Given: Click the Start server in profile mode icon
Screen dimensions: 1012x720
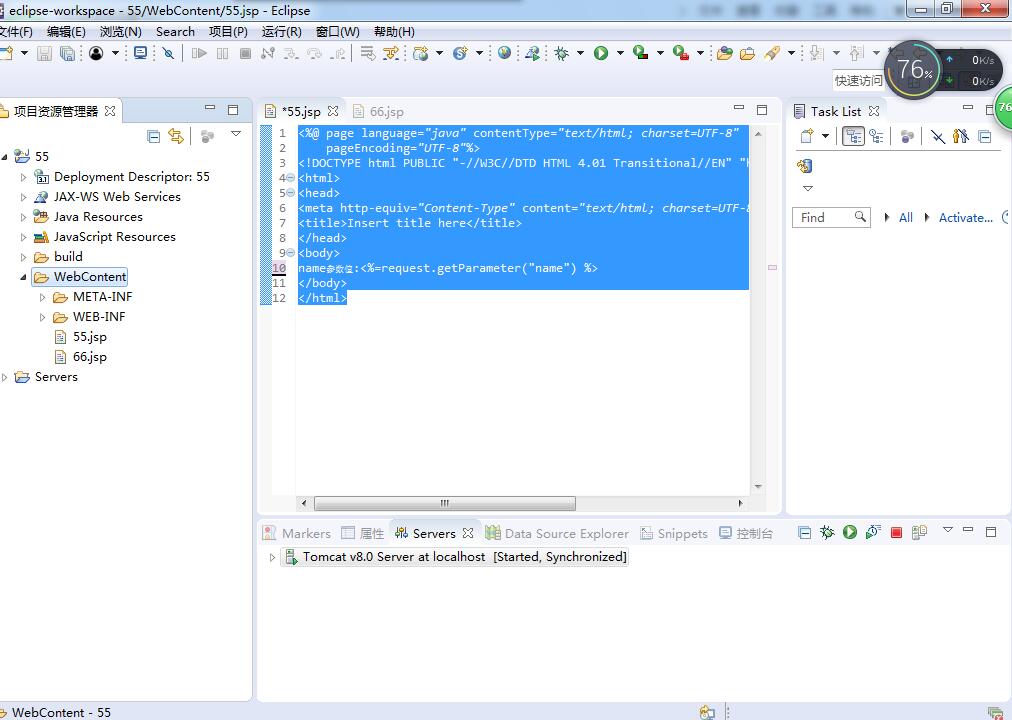Looking at the screenshot, I should (x=873, y=532).
